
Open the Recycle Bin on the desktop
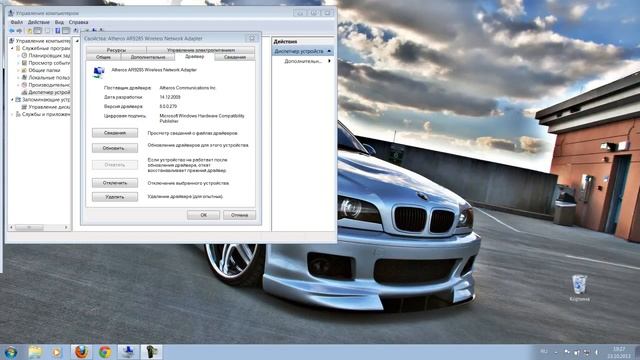[579, 288]
